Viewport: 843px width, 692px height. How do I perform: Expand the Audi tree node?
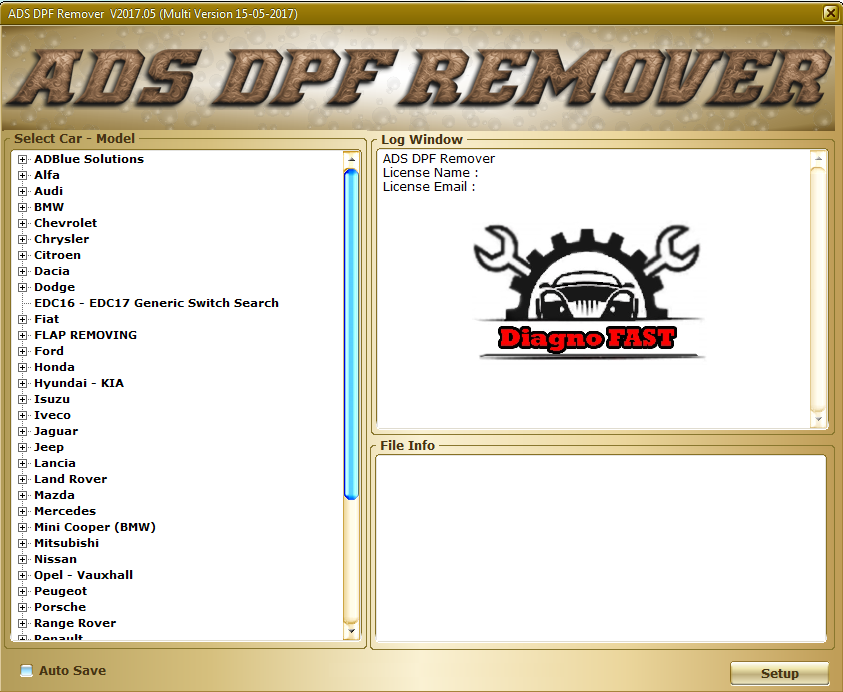[23, 191]
